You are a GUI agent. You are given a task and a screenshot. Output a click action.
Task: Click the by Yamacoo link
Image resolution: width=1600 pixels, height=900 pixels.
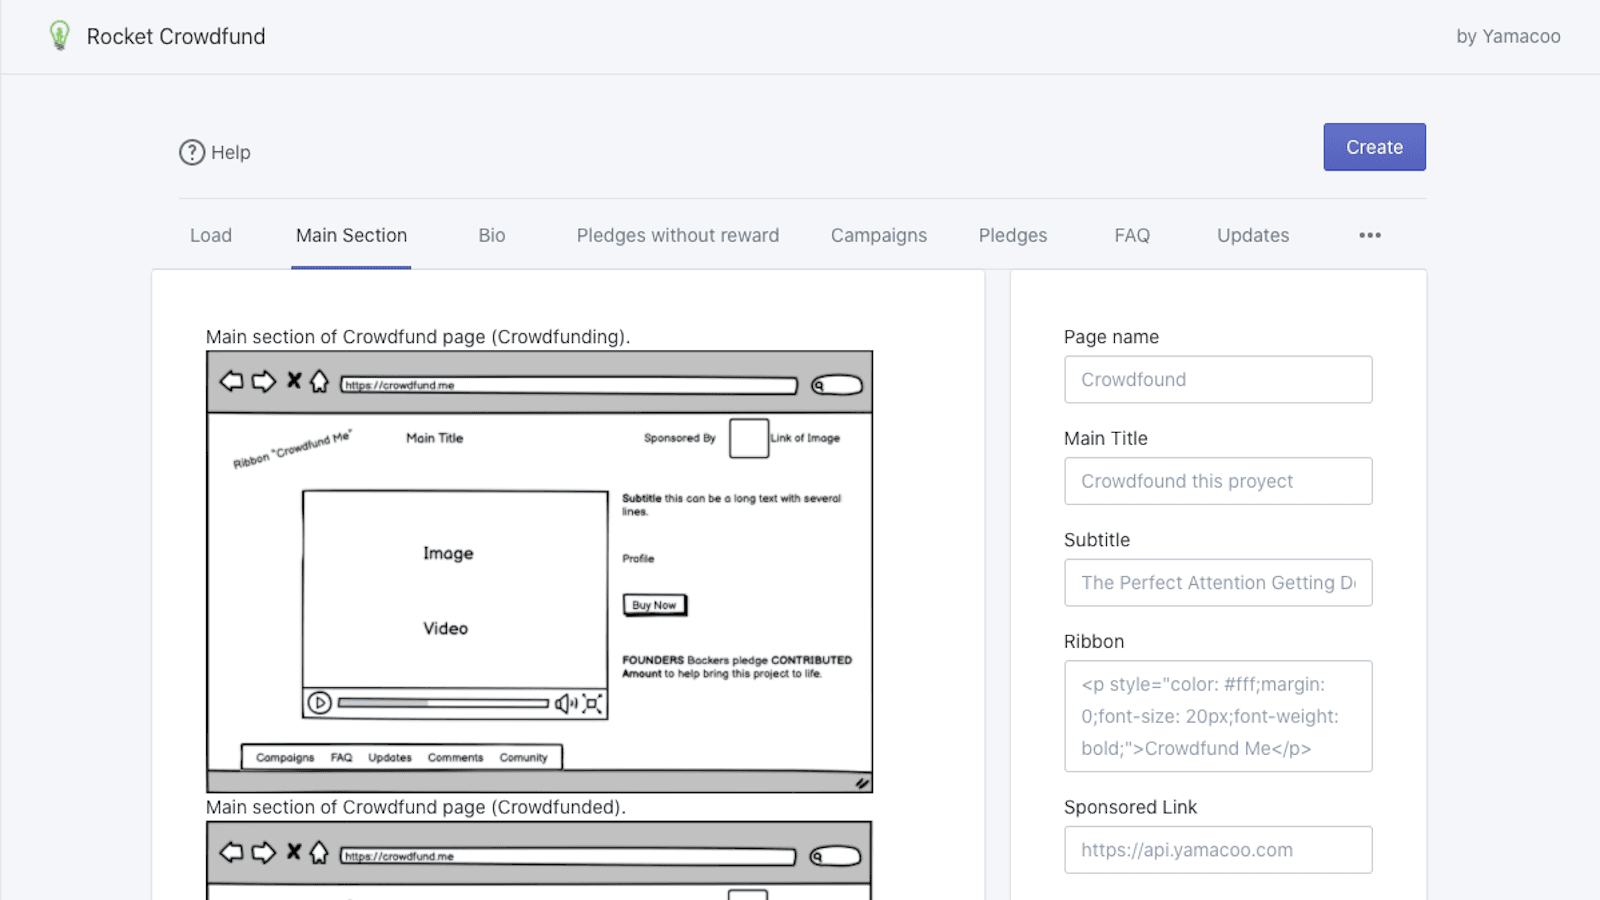(x=1507, y=36)
